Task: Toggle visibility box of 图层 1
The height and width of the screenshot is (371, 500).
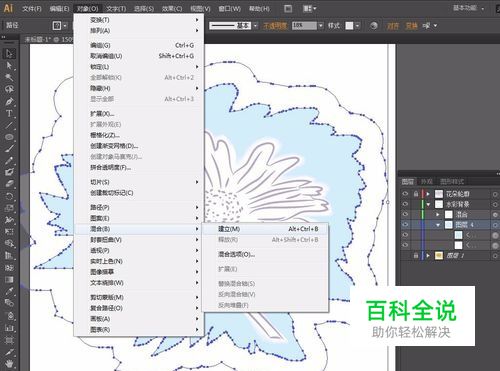Action: (x=405, y=256)
